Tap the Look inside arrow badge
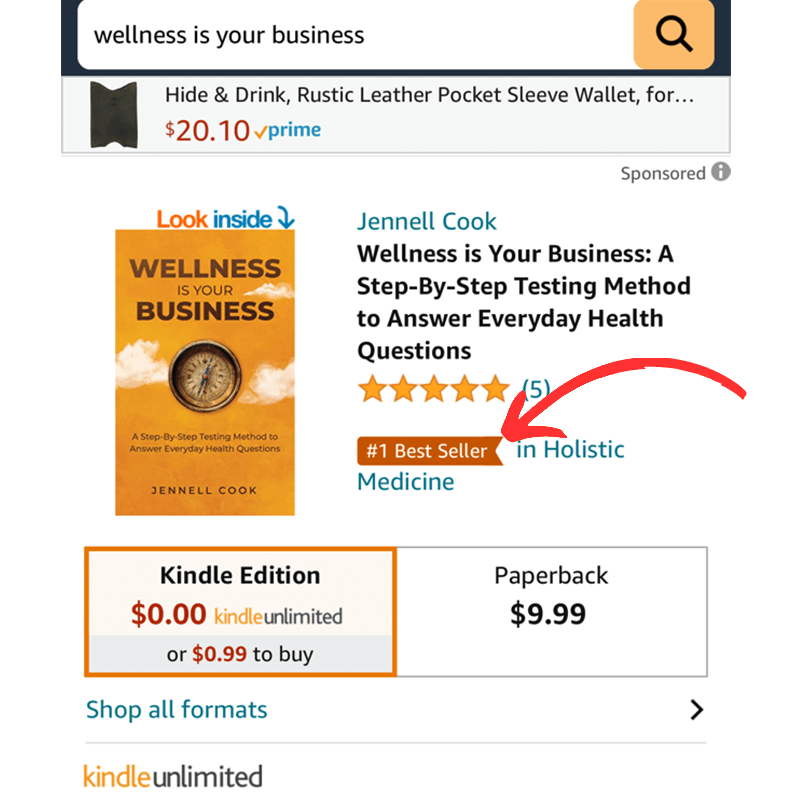Screen dimensions: 800x800 point(226,218)
